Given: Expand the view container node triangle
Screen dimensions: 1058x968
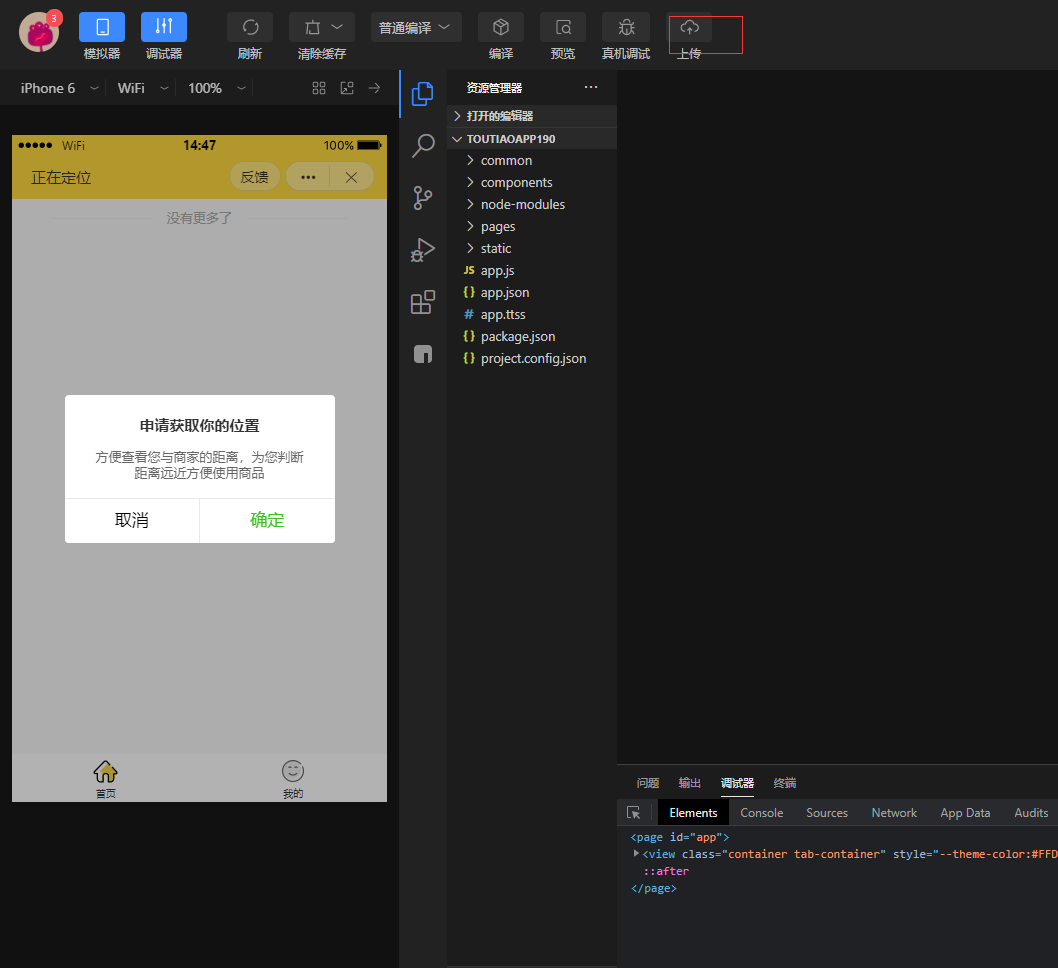Looking at the screenshot, I should point(636,854).
